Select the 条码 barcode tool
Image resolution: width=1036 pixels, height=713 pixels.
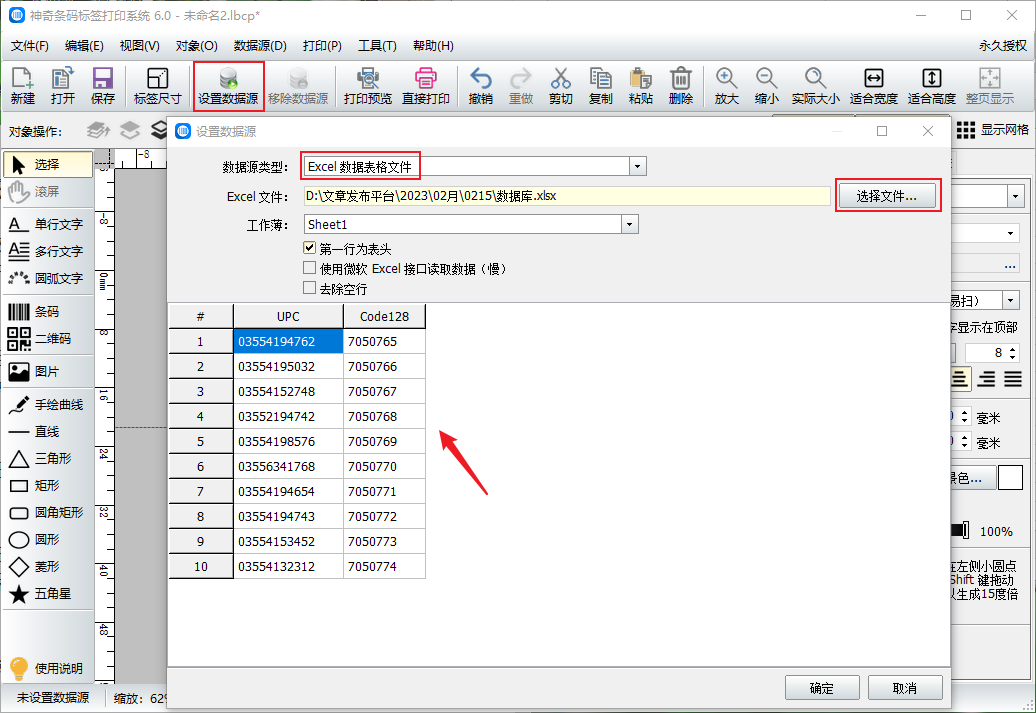tap(47, 312)
